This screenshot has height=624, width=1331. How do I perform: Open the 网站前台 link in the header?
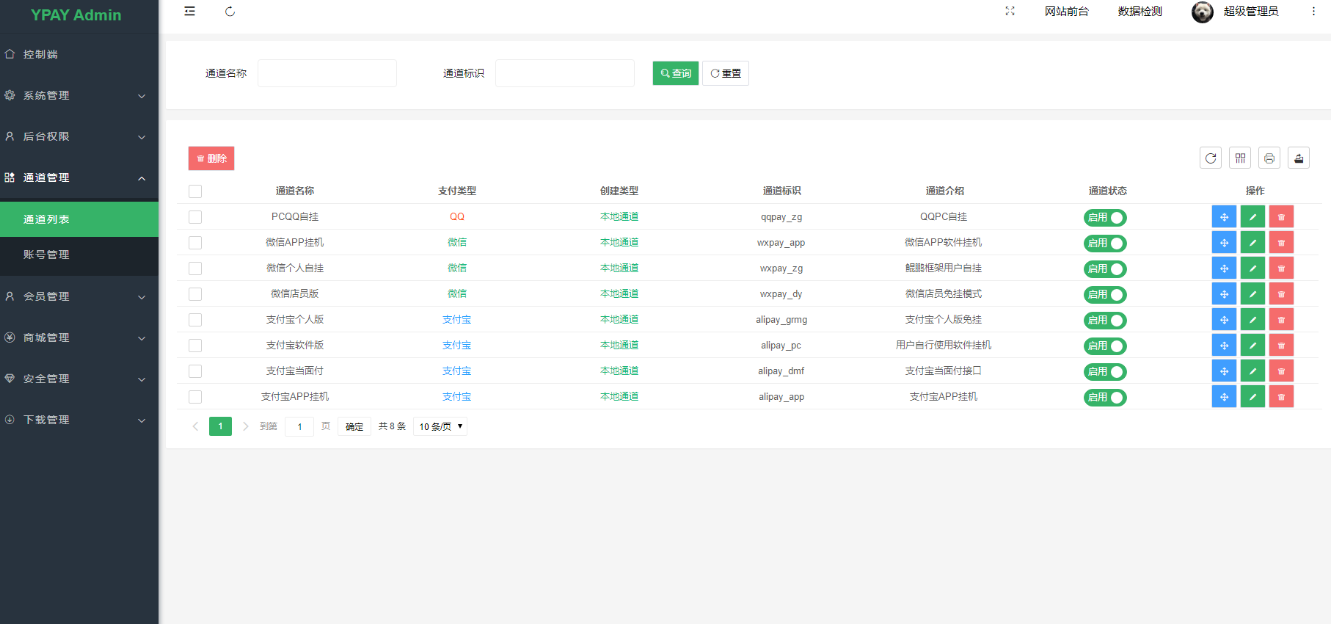[1066, 11]
